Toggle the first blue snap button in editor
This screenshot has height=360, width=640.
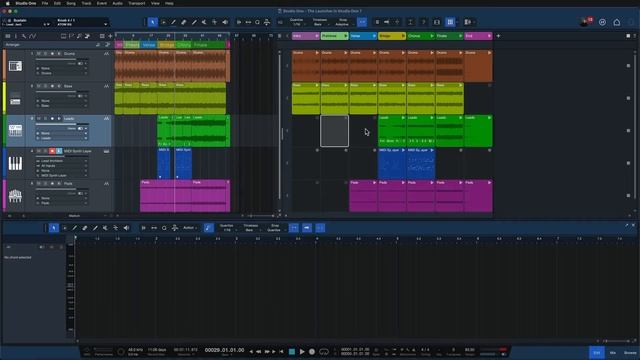click(x=294, y=228)
